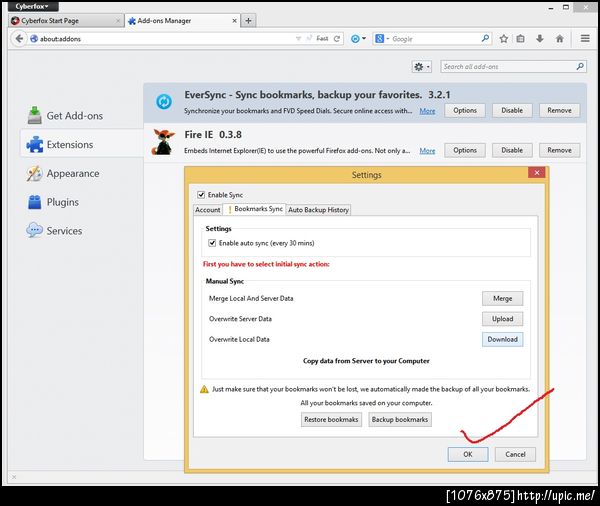Switch to Auto Backup History tab
The image size is (600, 506).
tap(318, 210)
